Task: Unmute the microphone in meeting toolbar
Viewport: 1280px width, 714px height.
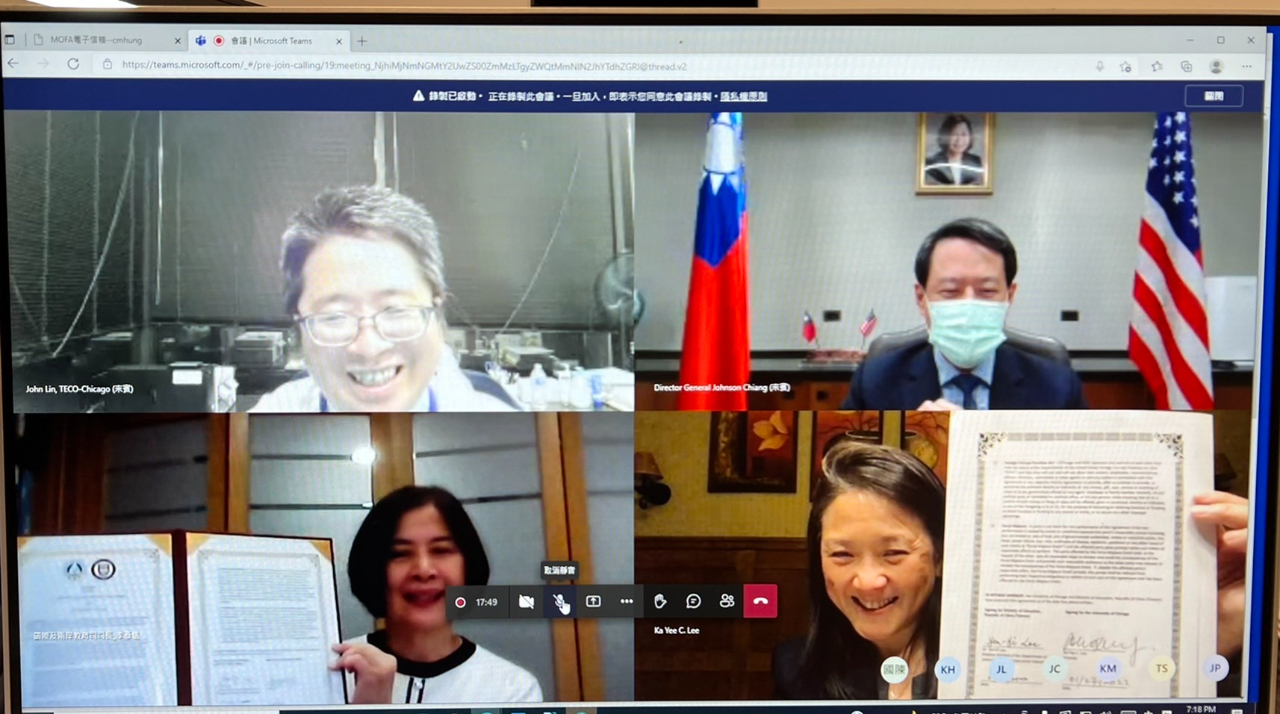Action: (x=560, y=601)
